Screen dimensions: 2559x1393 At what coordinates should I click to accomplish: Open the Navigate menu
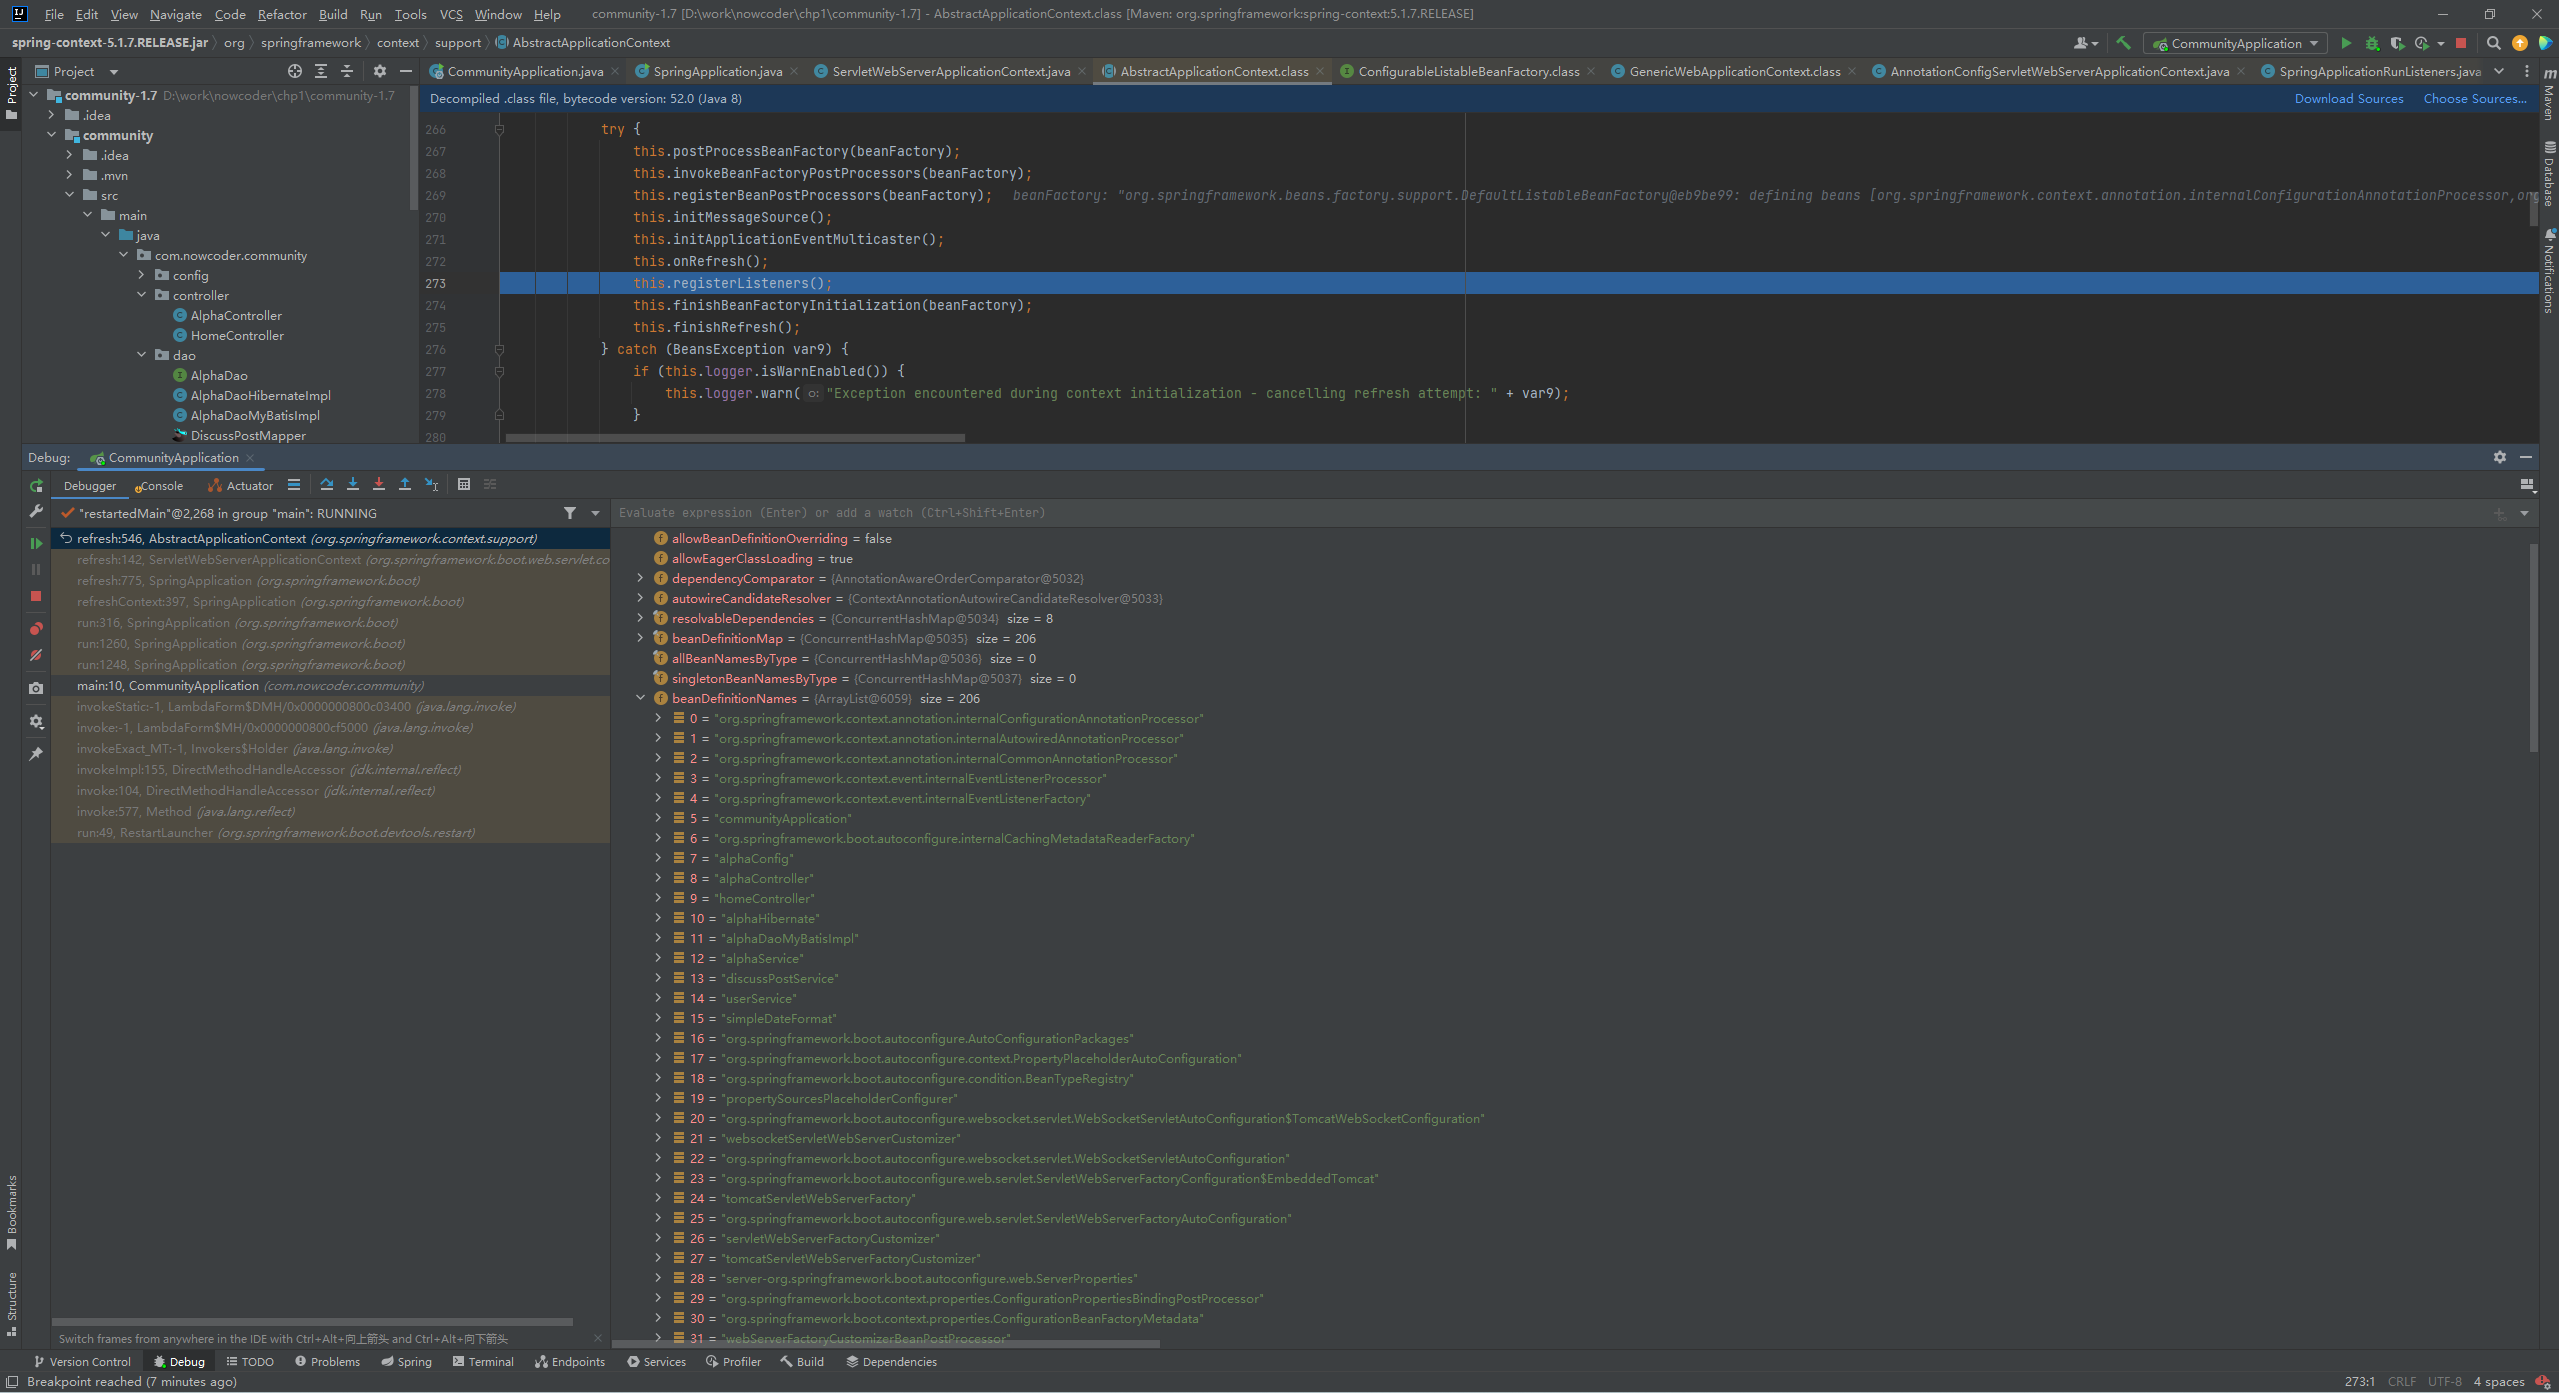[x=176, y=14]
